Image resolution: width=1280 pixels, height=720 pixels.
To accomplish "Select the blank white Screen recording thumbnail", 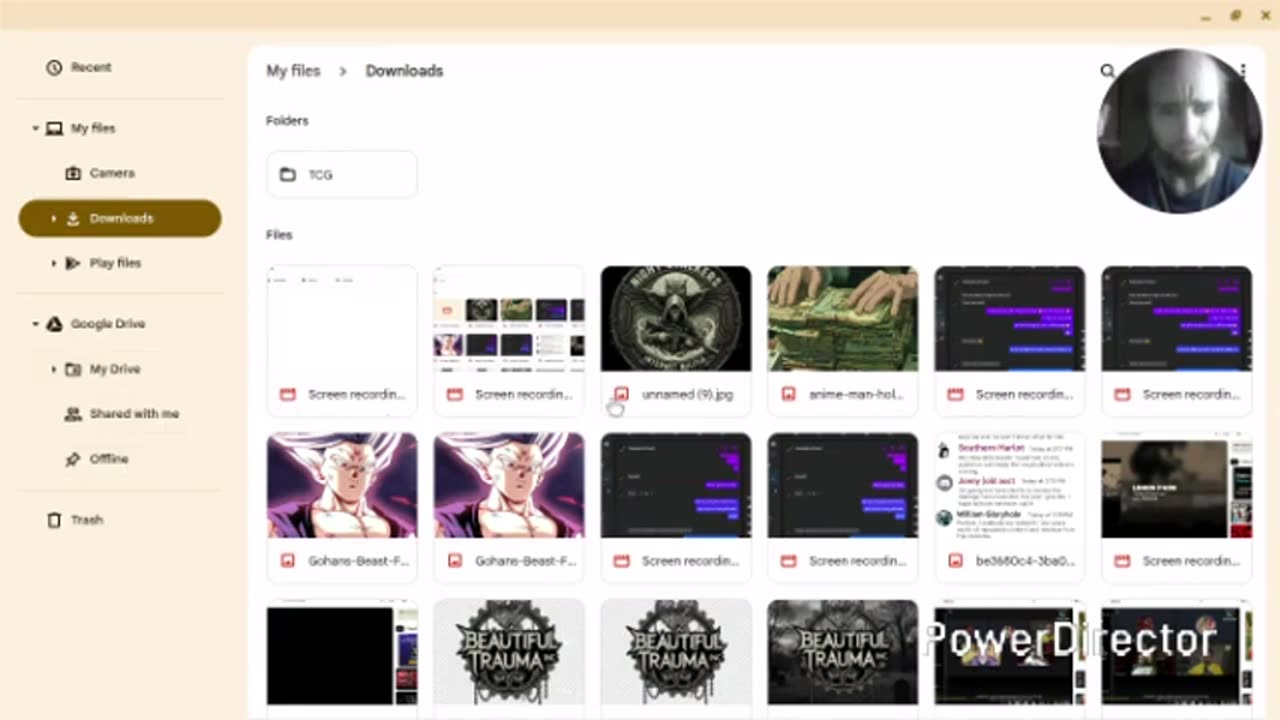I will (342, 319).
